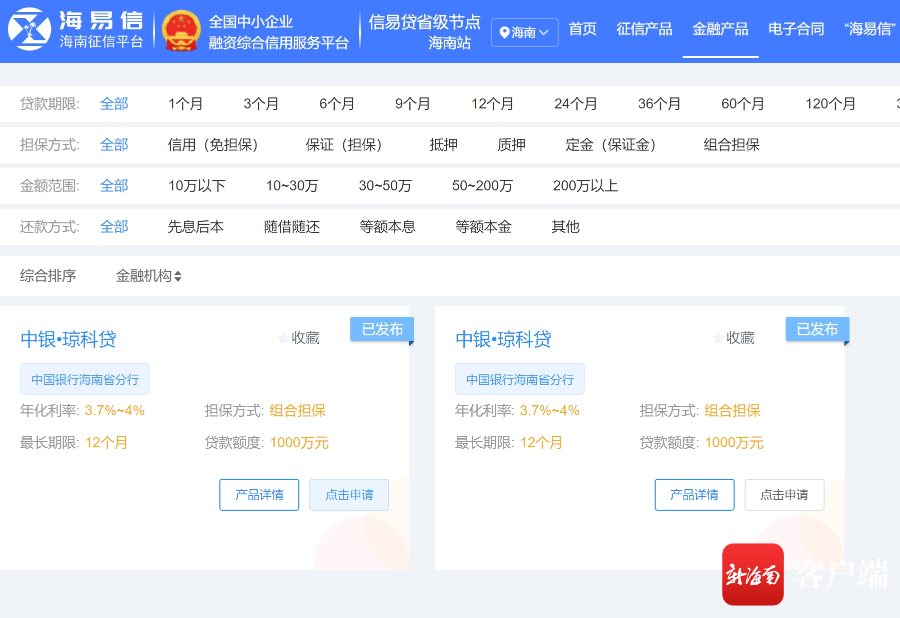Filter amount by 10万以下
The width and height of the screenshot is (900, 618).
(197, 186)
